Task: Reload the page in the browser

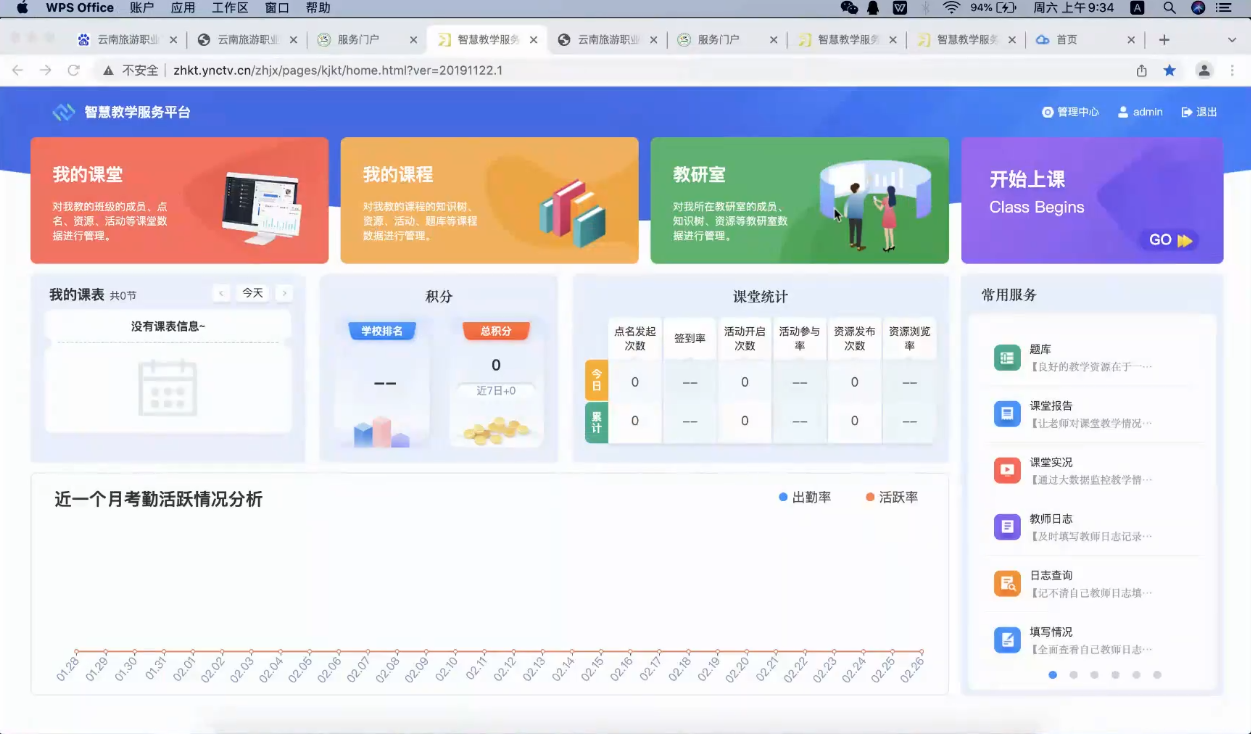Action: pos(73,70)
